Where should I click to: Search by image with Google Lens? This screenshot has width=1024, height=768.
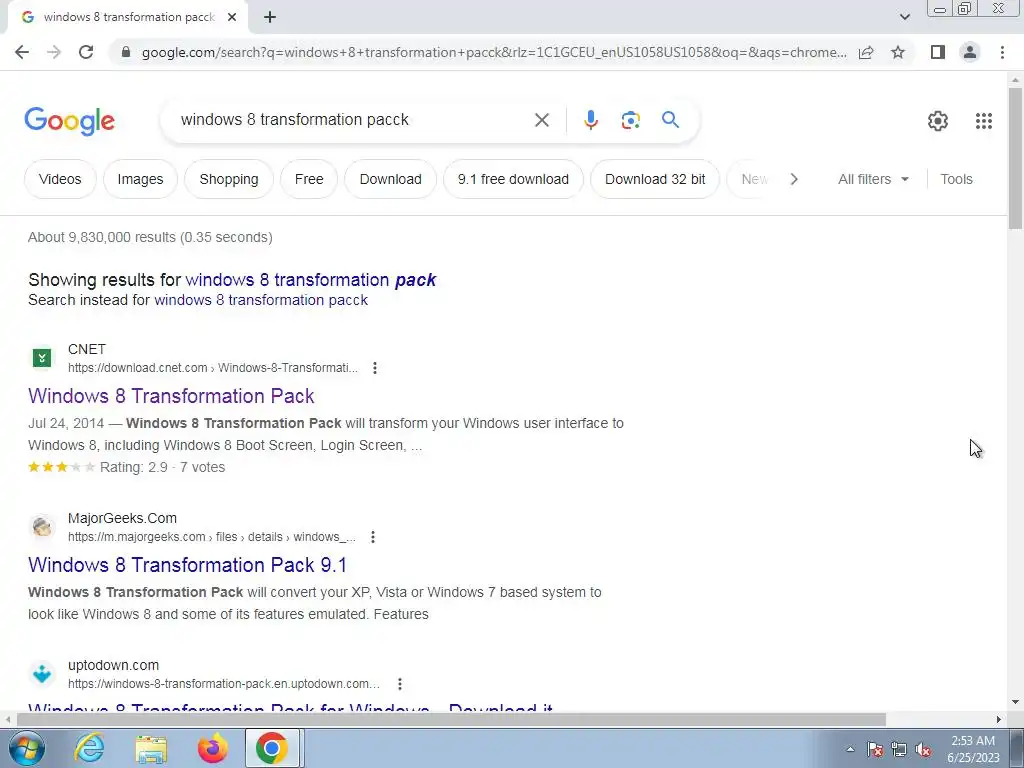630,120
